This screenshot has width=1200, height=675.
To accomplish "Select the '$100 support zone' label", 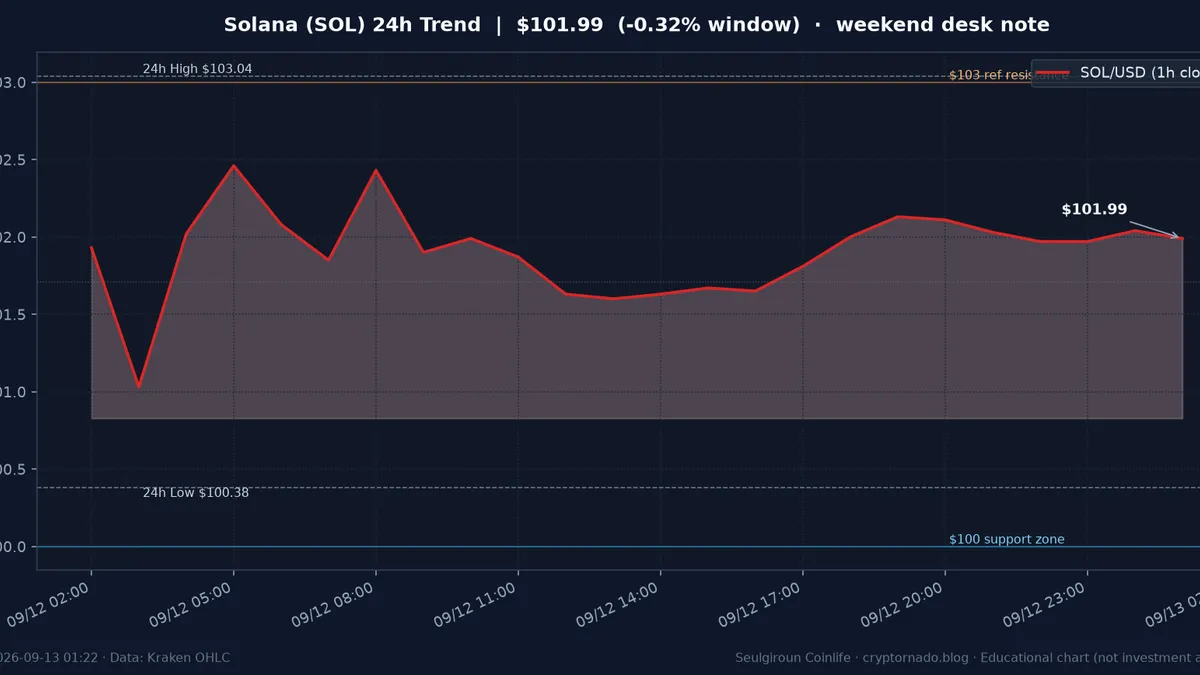I will 1007,540.
